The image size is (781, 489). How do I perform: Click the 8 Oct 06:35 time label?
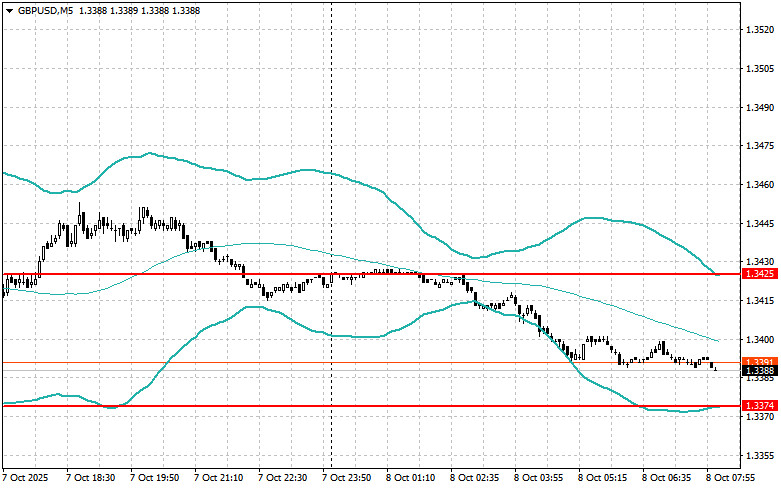tap(666, 478)
